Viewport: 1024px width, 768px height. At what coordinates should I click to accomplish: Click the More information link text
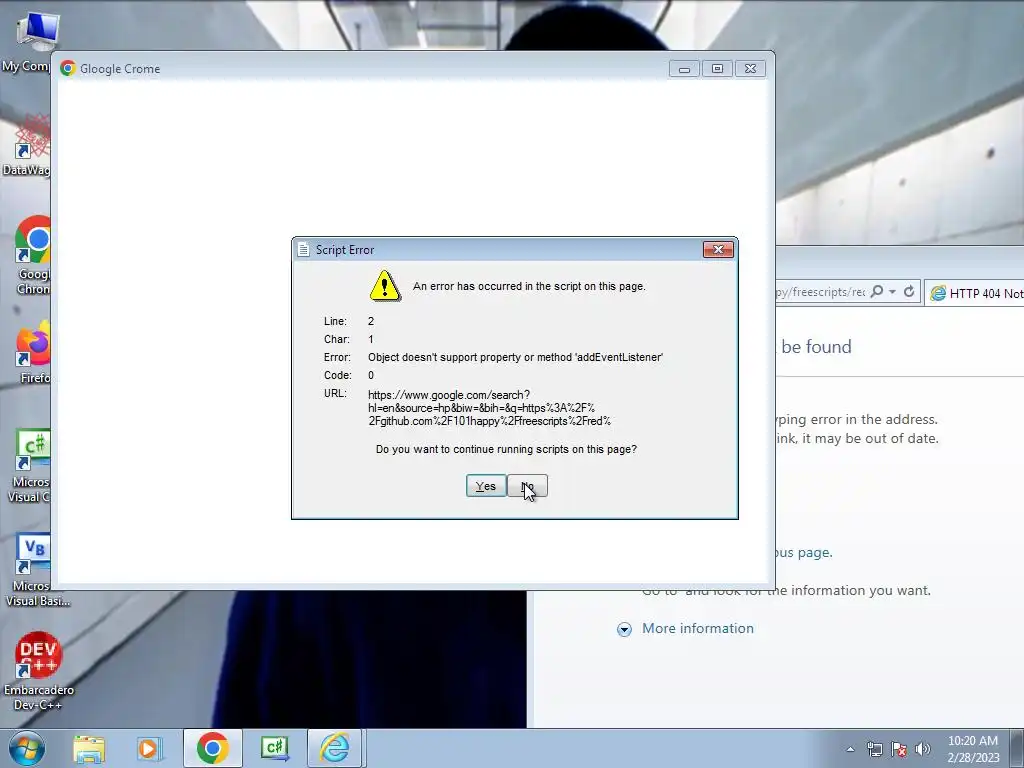(697, 628)
